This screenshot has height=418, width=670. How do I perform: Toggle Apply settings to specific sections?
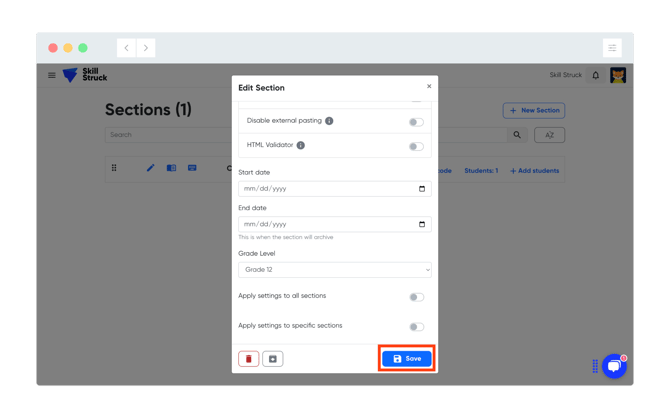coord(416,327)
